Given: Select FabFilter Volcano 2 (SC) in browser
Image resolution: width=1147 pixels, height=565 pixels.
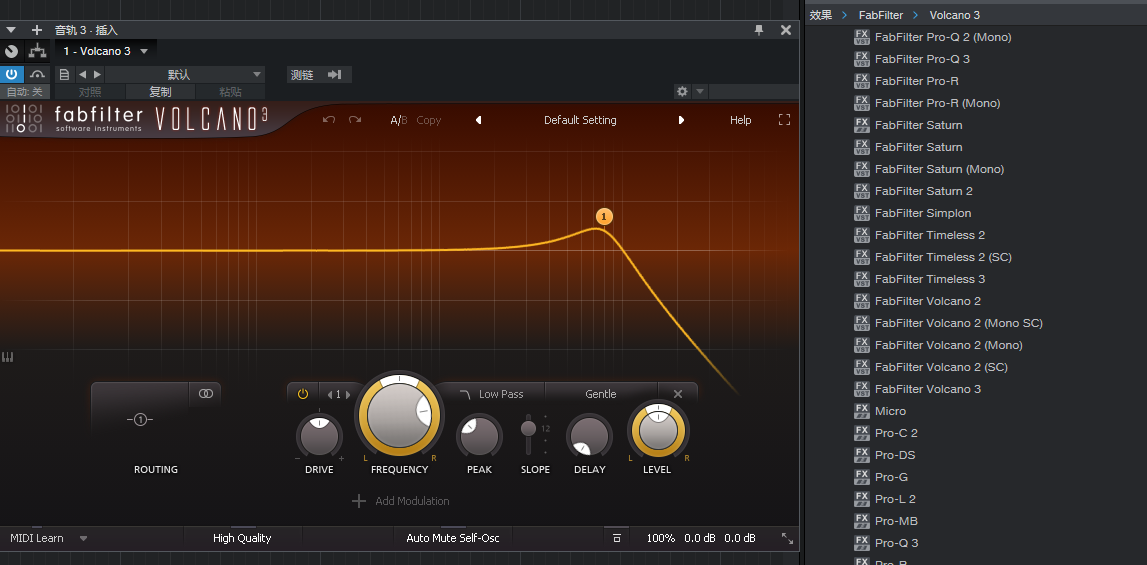Looking at the screenshot, I should pos(941,367).
